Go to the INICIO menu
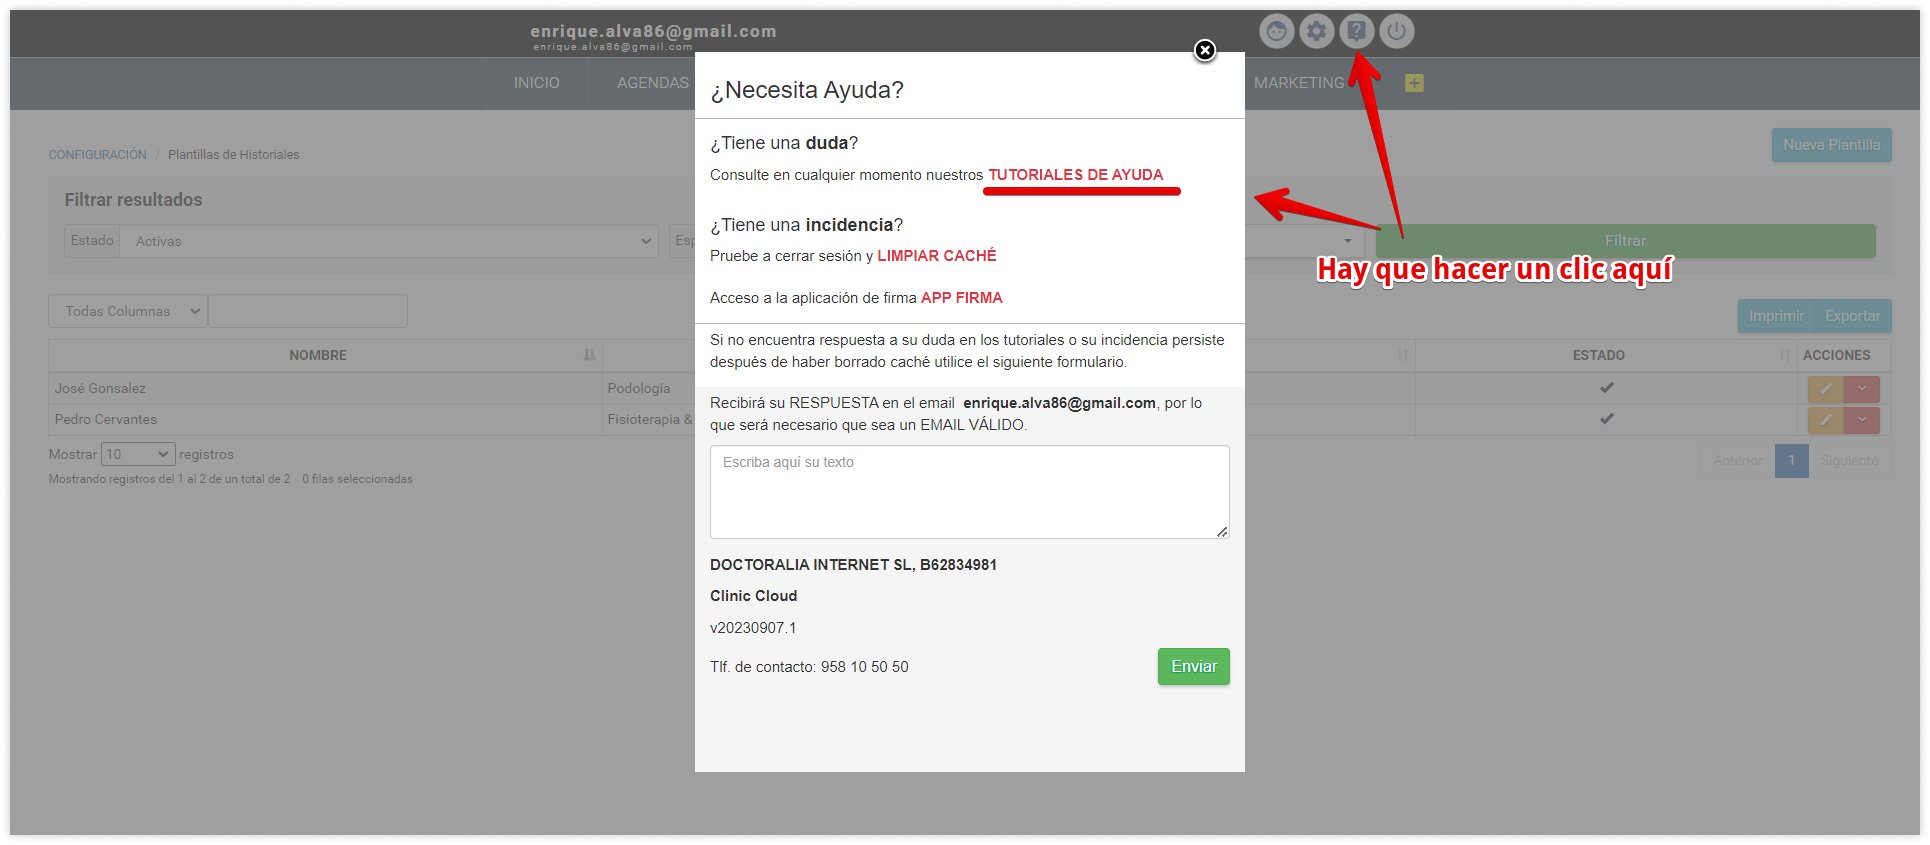Viewport: 1930px width, 845px height. point(536,83)
